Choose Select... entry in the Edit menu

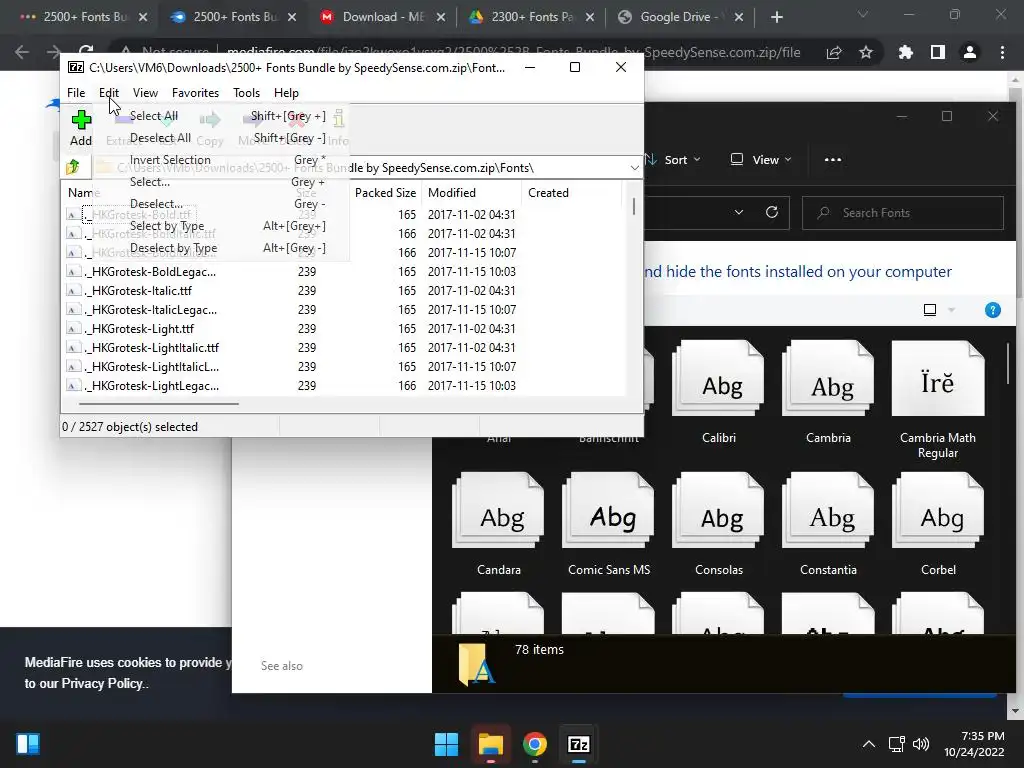(x=221, y=182)
